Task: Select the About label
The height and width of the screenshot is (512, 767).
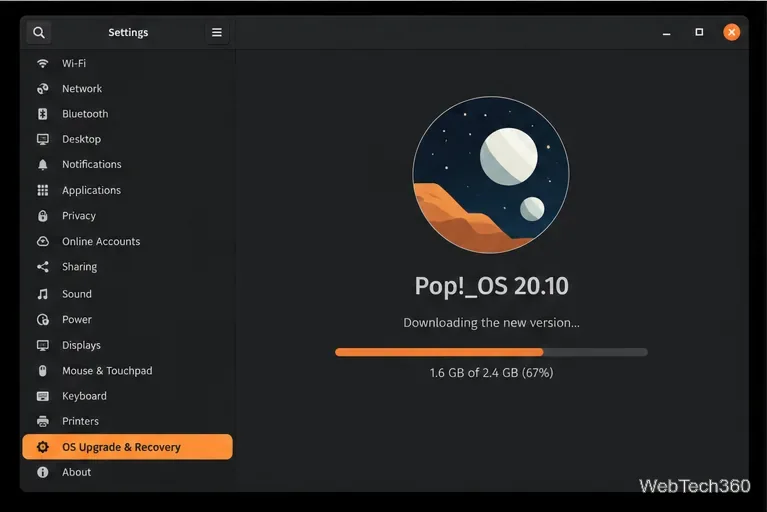Action: click(76, 472)
